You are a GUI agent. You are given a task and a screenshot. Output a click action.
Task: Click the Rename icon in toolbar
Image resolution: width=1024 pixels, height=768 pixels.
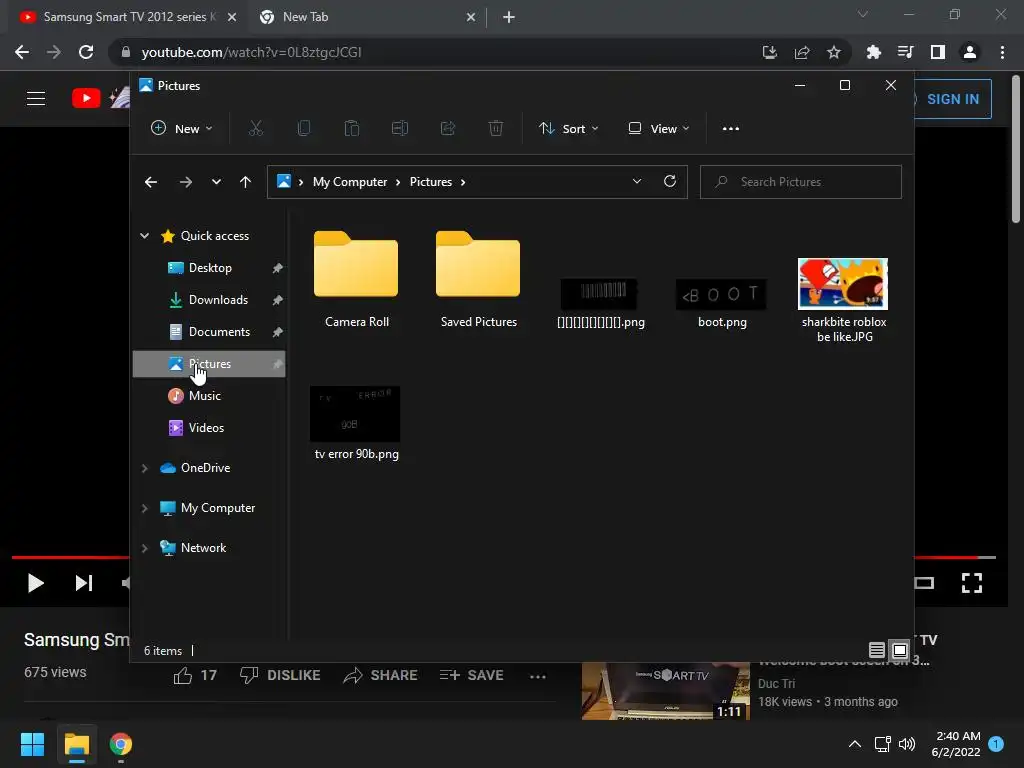tap(400, 129)
